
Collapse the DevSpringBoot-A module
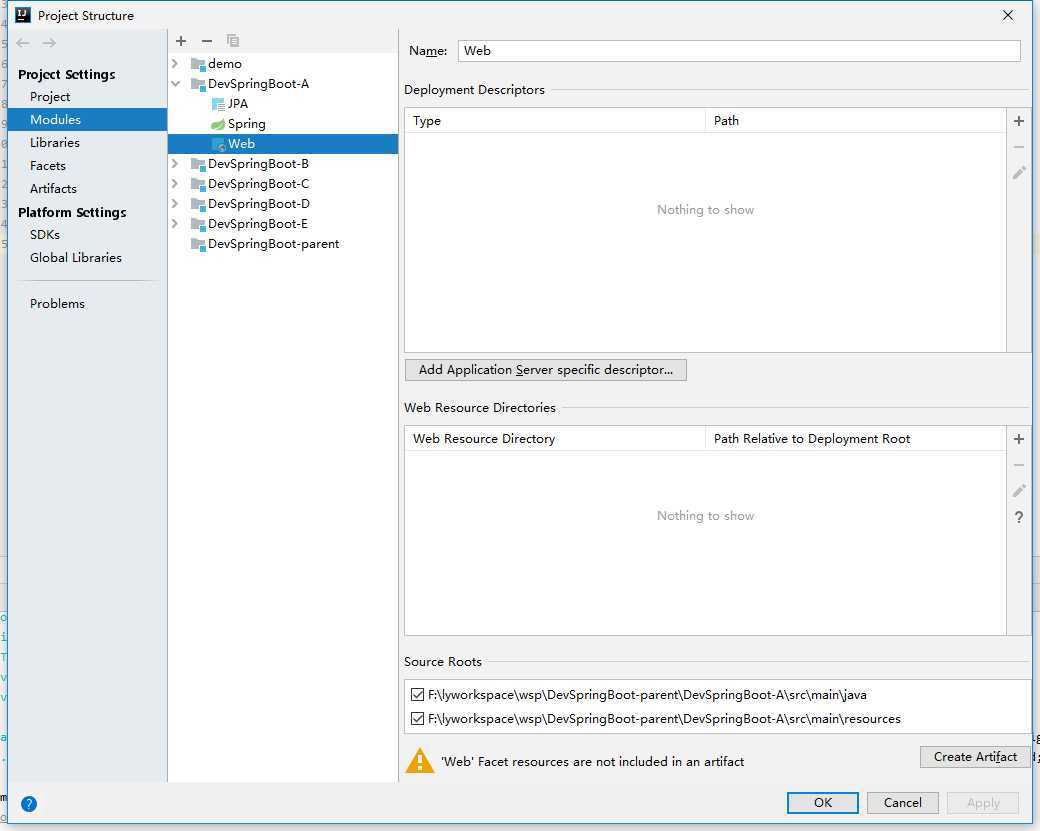(175, 84)
